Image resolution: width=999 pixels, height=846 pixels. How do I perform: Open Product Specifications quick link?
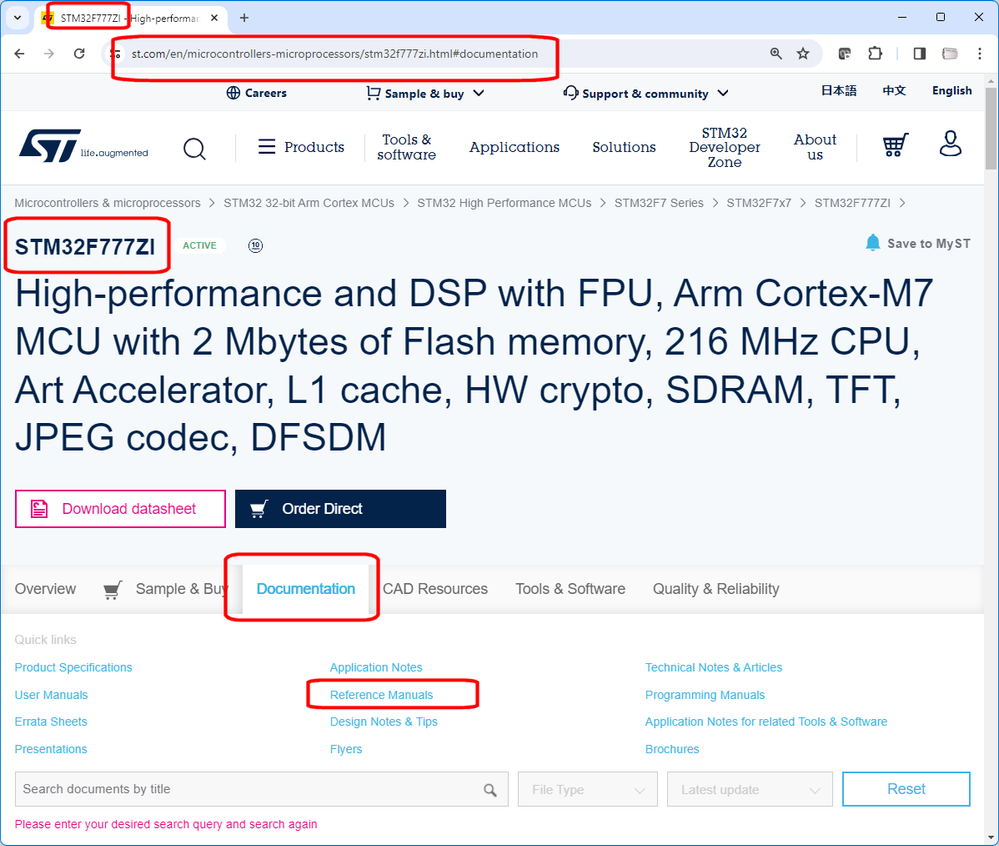coord(73,668)
